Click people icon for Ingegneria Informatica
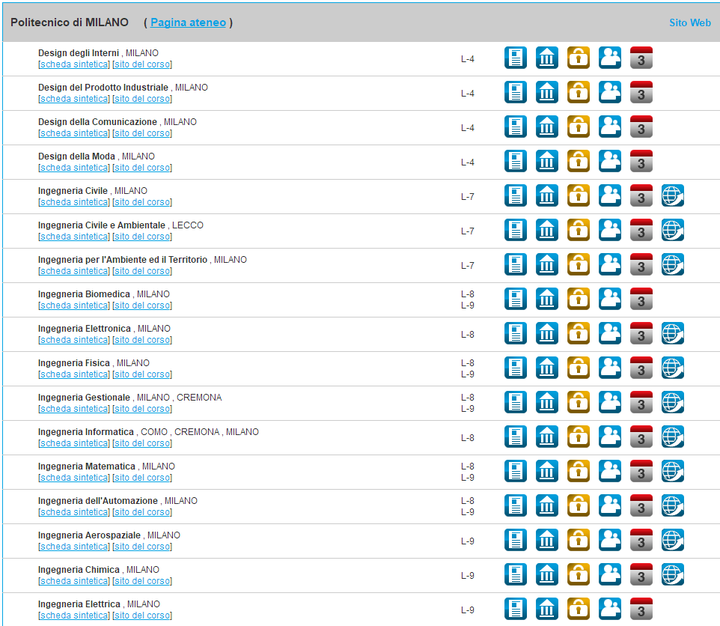Screen dimensions: 720x626 click(610, 437)
